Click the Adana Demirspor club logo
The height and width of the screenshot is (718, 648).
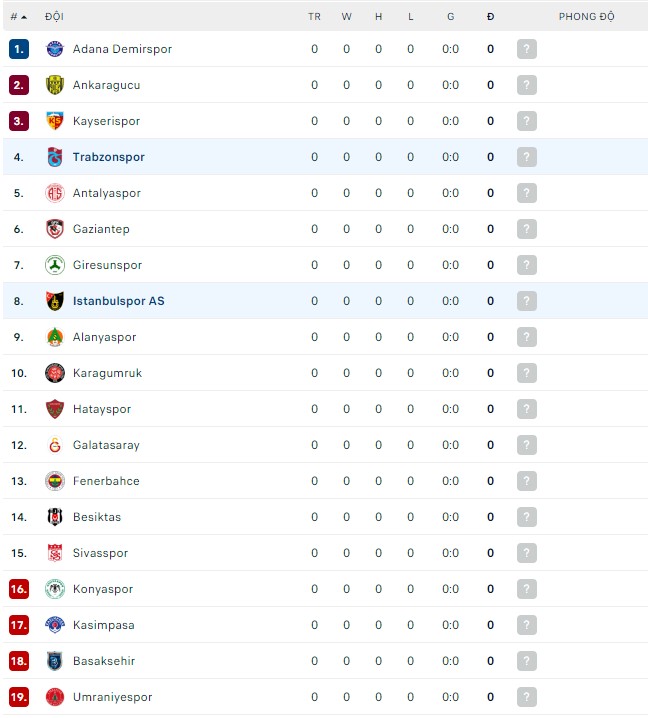[x=55, y=49]
